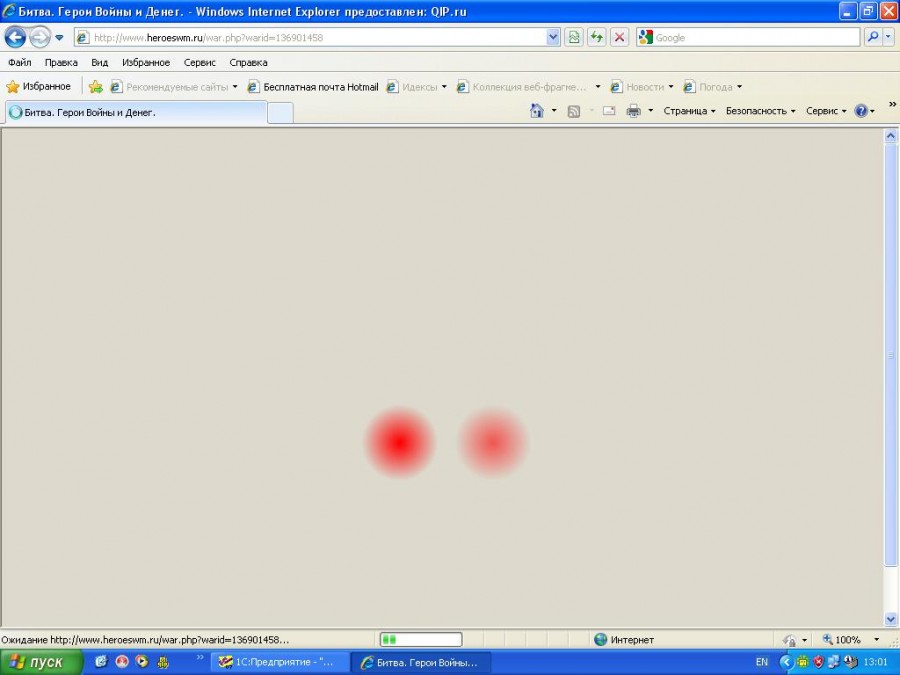Open the Страница command bar menu
The height and width of the screenshot is (675, 900).
689,111
